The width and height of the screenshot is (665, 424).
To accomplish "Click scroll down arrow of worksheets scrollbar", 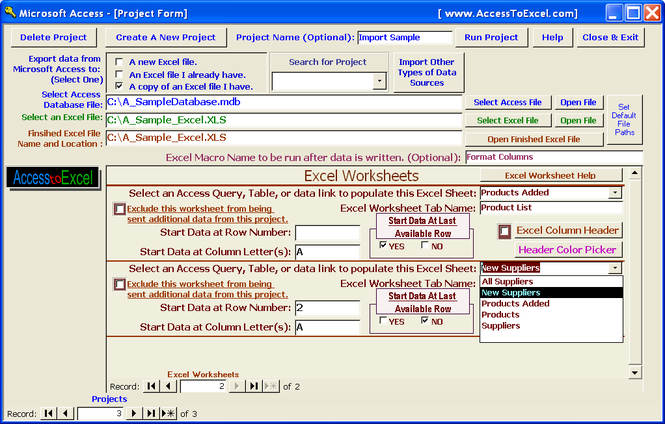I will 635,373.
